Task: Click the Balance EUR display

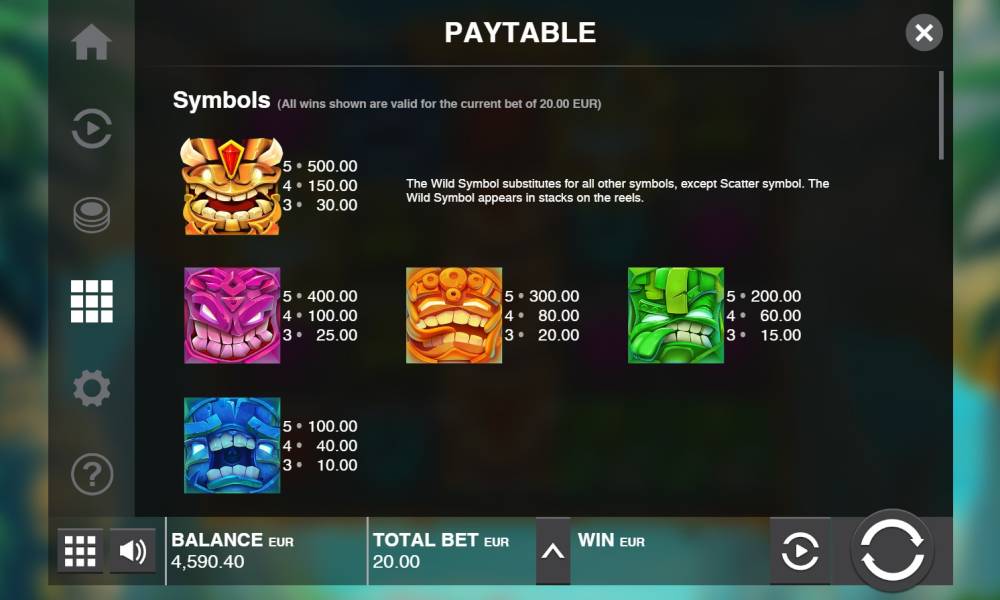Action: [267, 551]
